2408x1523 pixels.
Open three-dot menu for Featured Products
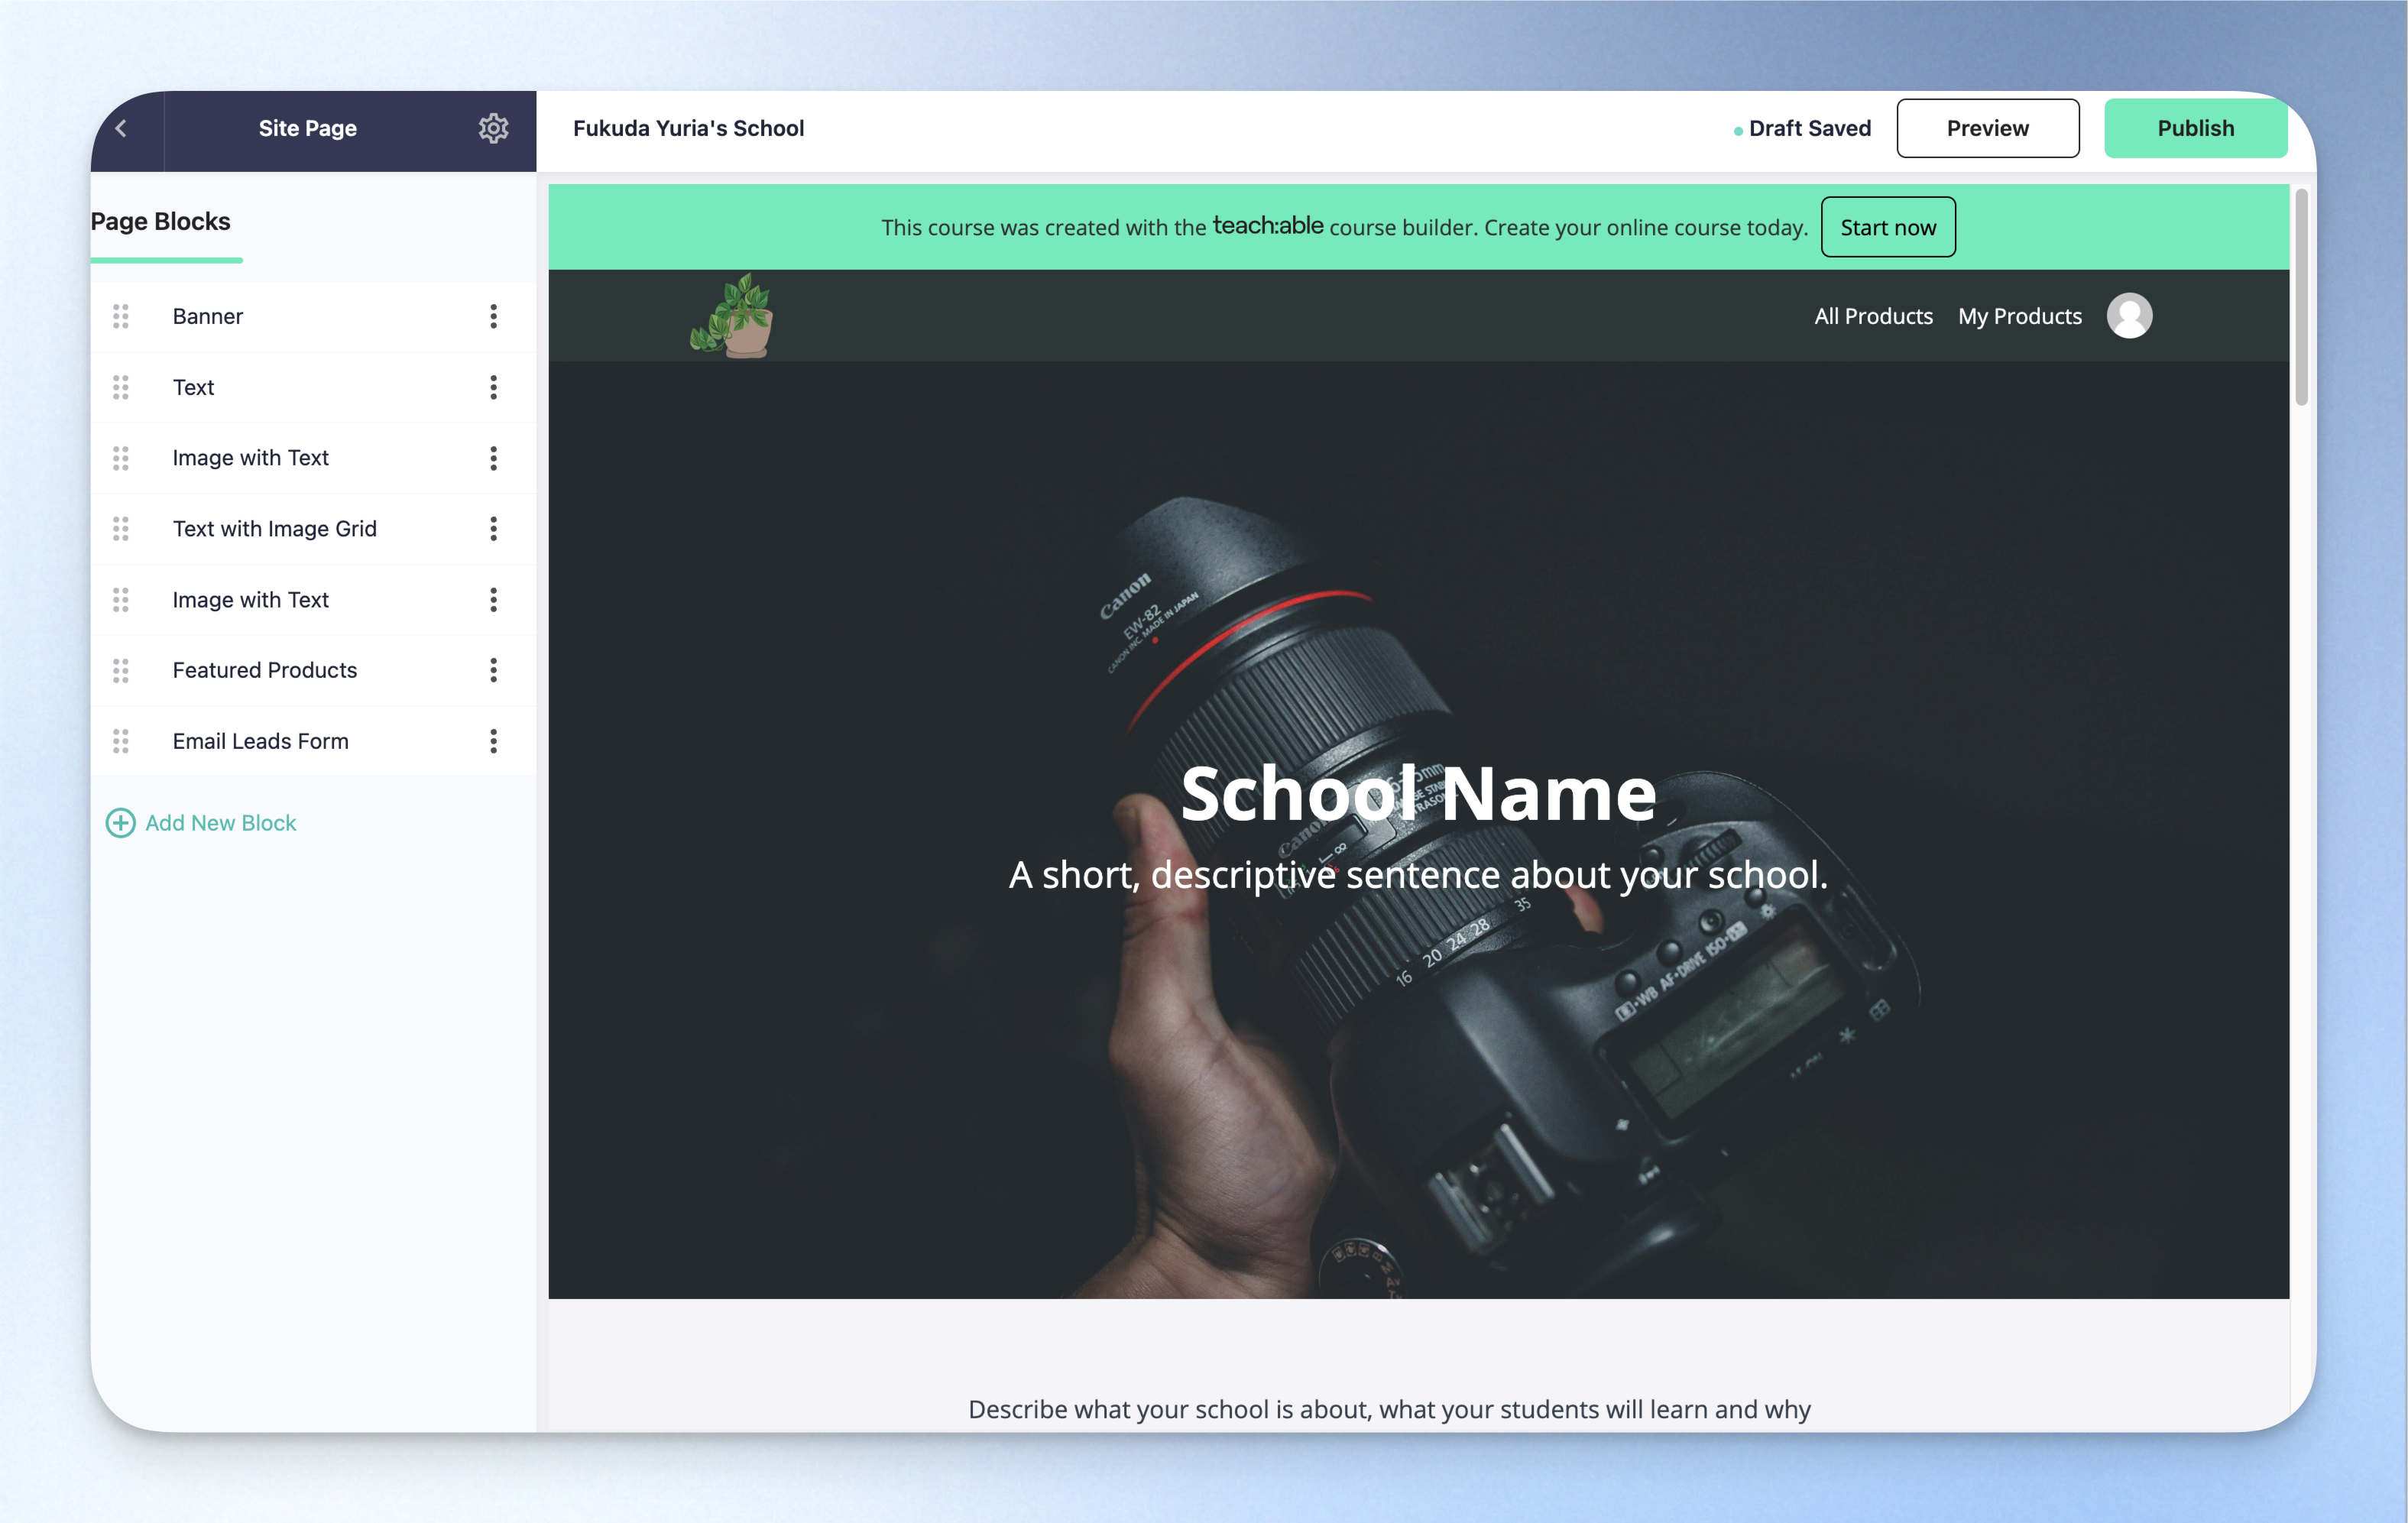[x=493, y=670]
